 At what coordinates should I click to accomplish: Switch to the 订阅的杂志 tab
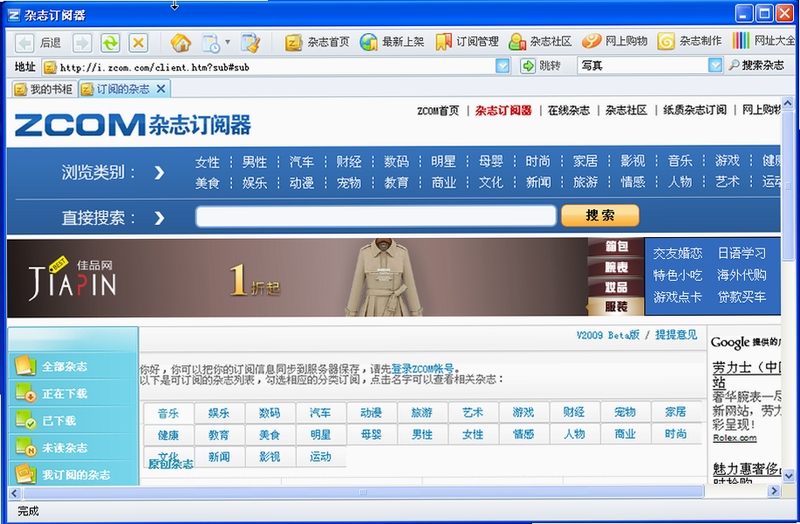click(123, 89)
